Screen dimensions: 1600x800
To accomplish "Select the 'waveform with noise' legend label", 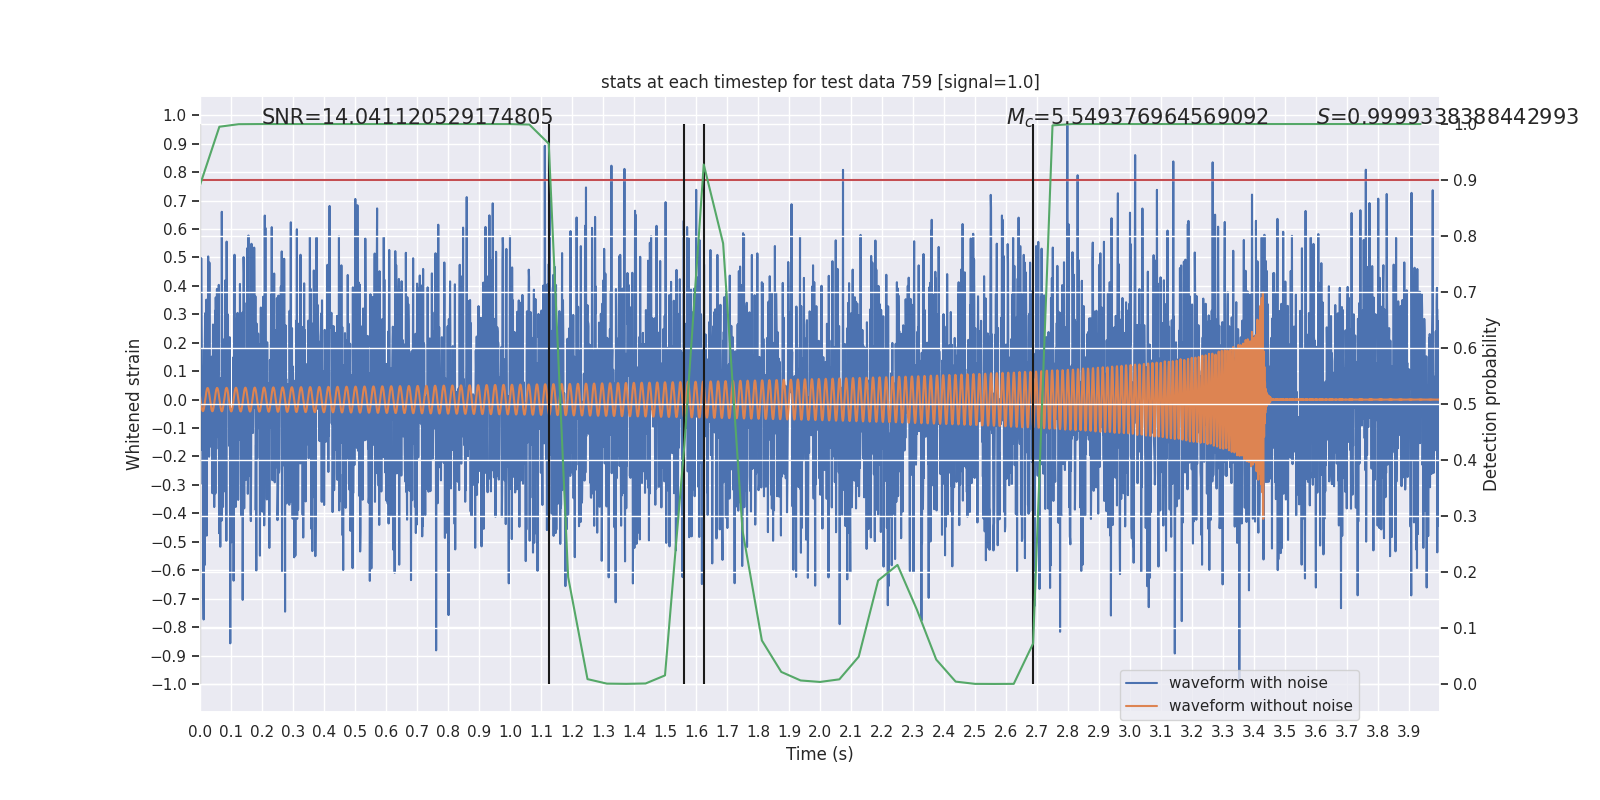I will click(x=1248, y=683).
